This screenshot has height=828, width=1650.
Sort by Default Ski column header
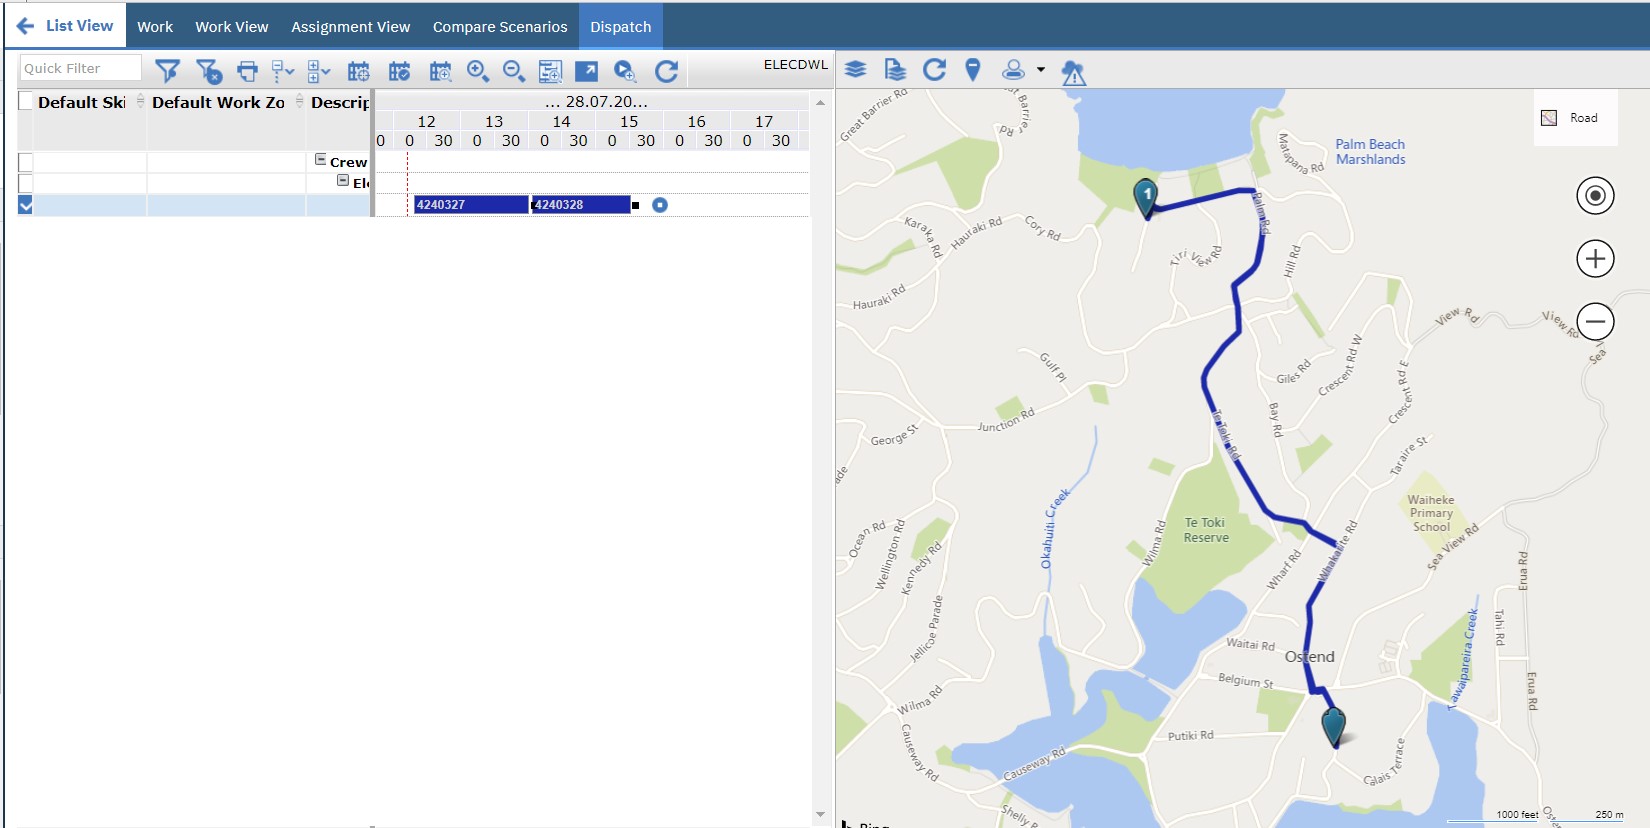point(82,102)
